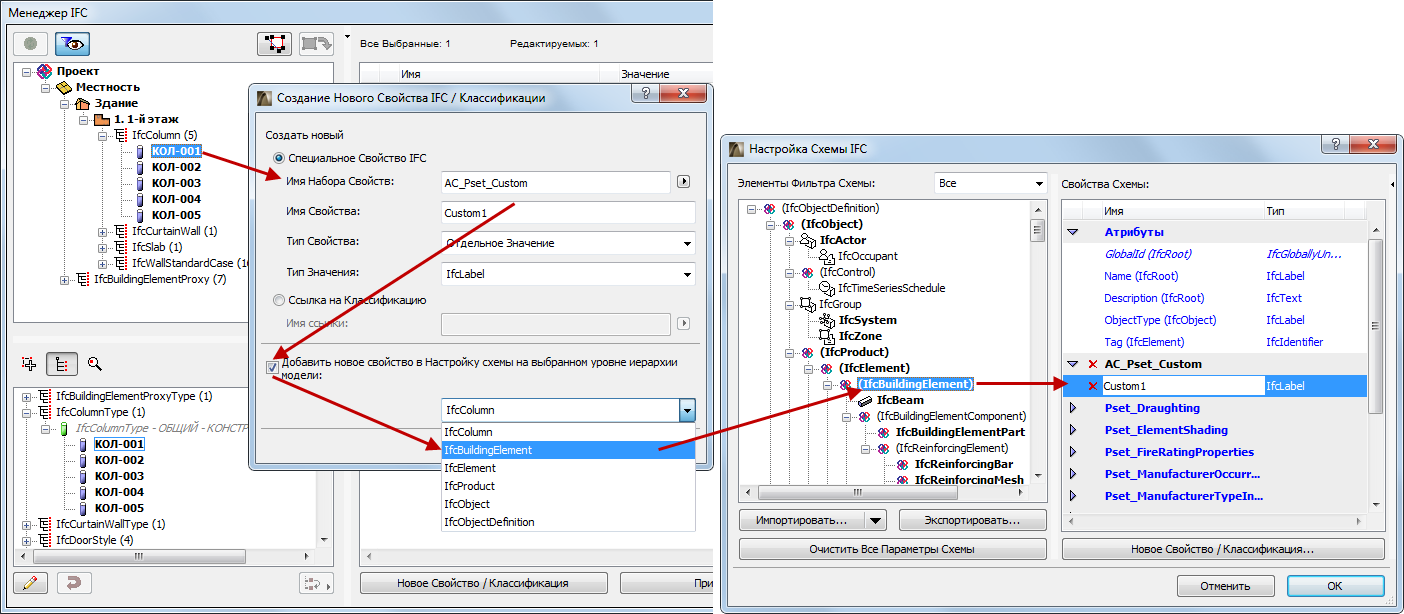1404x614 pixels.
Task: Click the magnifier search icon above lower tree
Action: point(94,364)
